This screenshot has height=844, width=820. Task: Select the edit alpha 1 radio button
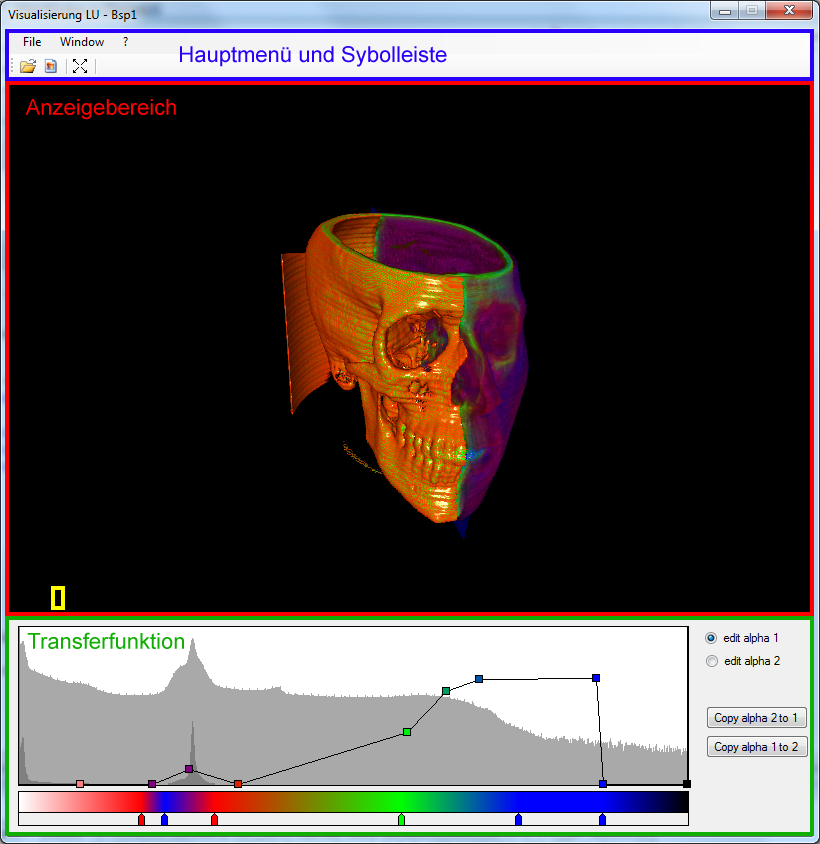(712, 637)
